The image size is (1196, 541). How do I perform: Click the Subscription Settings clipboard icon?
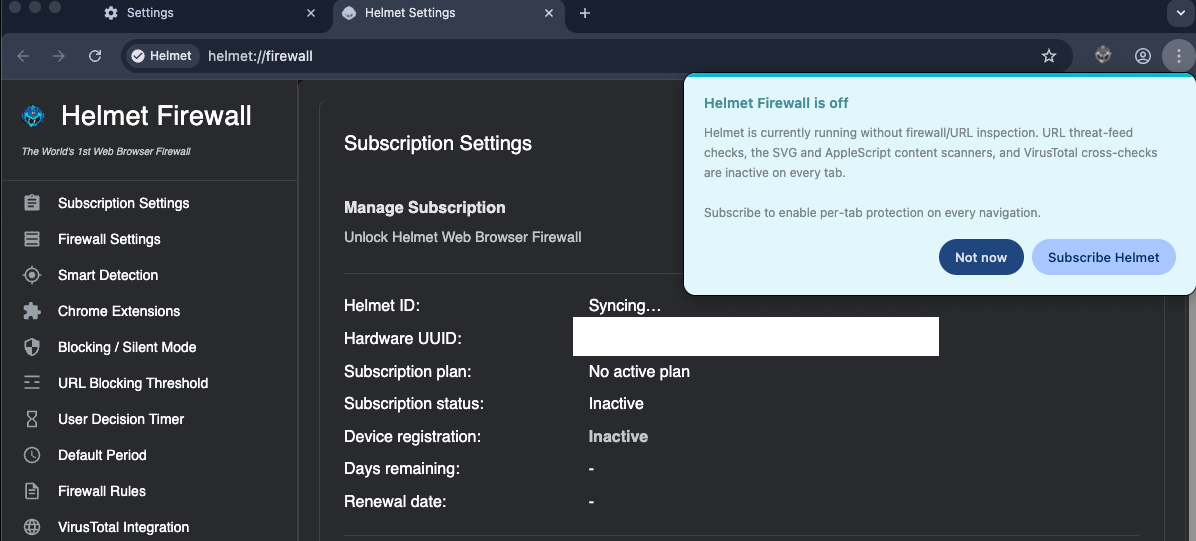click(31, 203)
